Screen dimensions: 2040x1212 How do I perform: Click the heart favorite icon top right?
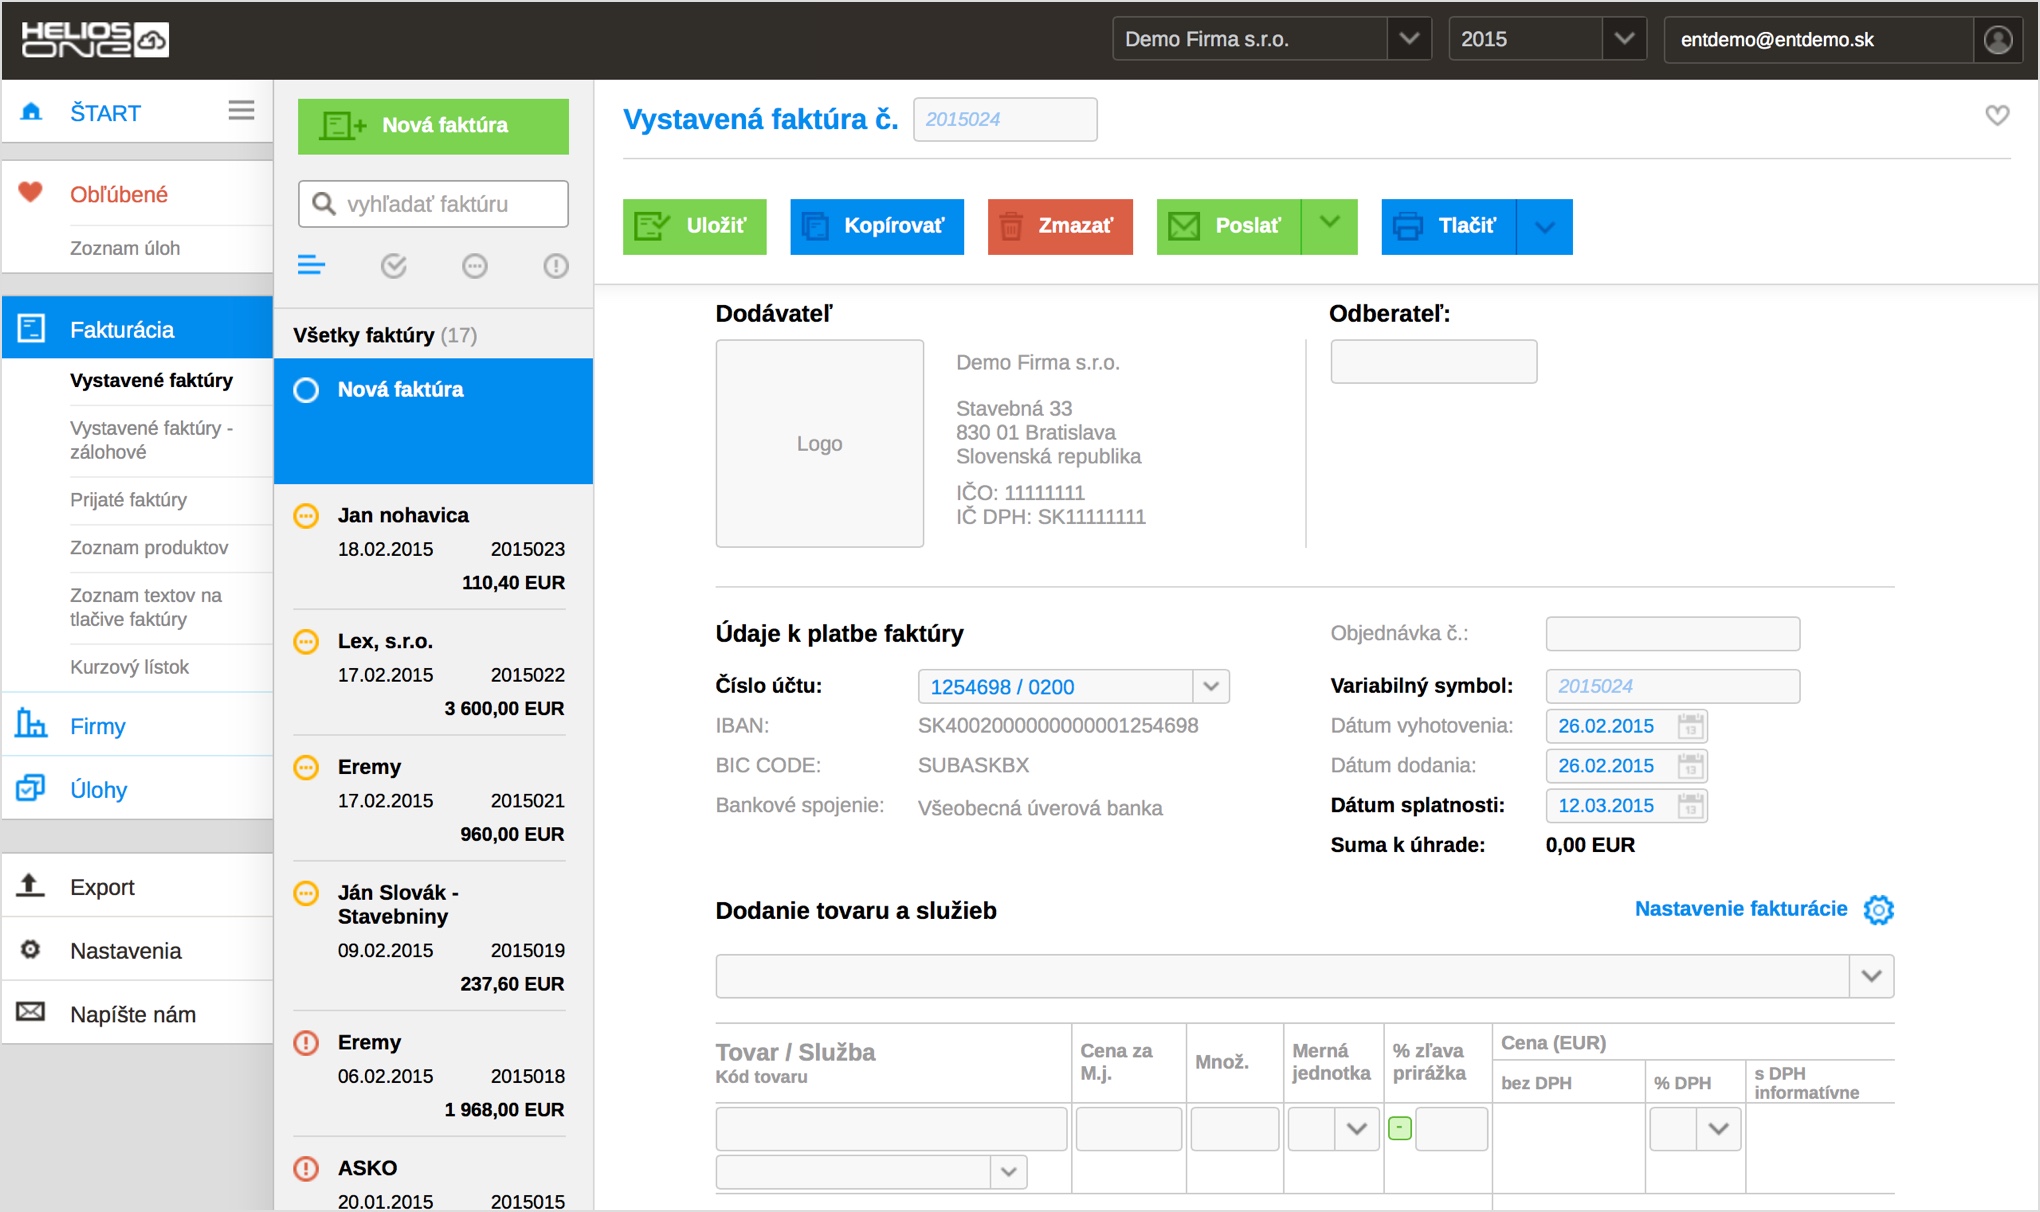(x=1996, y=116)
